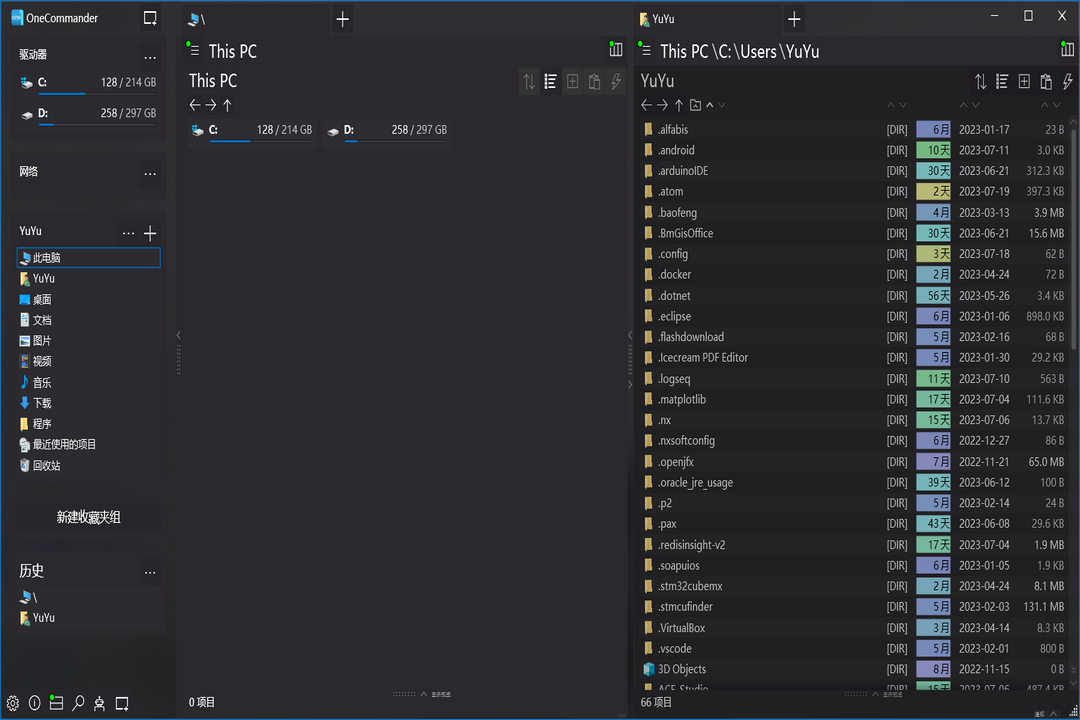1080x720 pixels.
Task: Navigate up a folder using the up arrow
Action: click(x=679, y=103)
